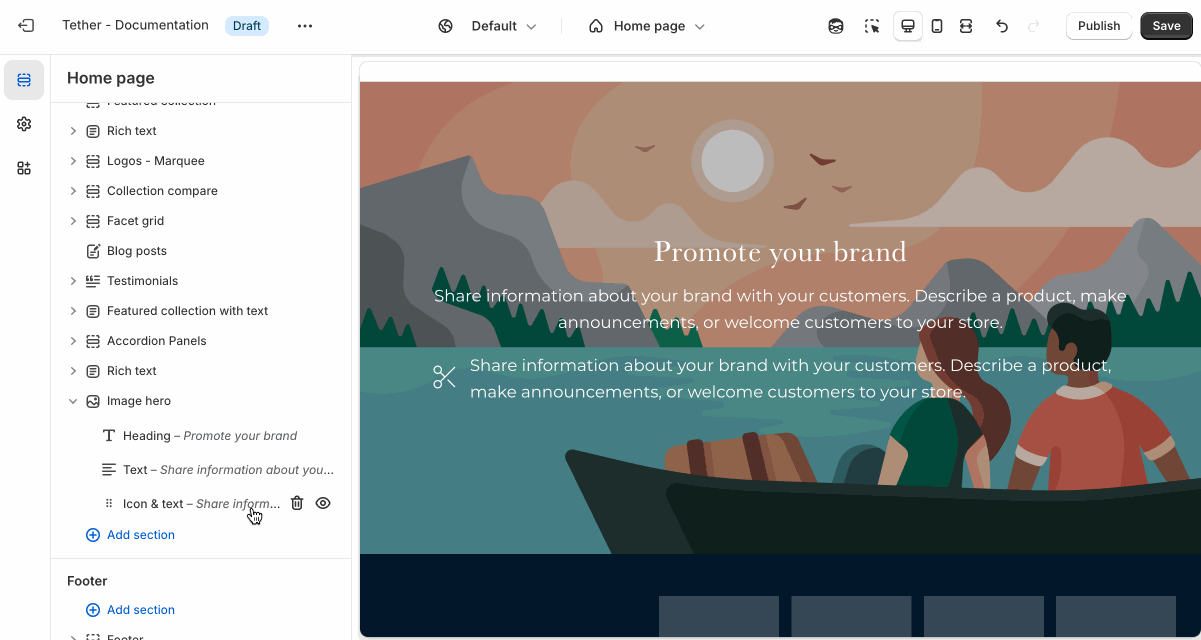Expand the Collection compare section

[x=73, y=191]
